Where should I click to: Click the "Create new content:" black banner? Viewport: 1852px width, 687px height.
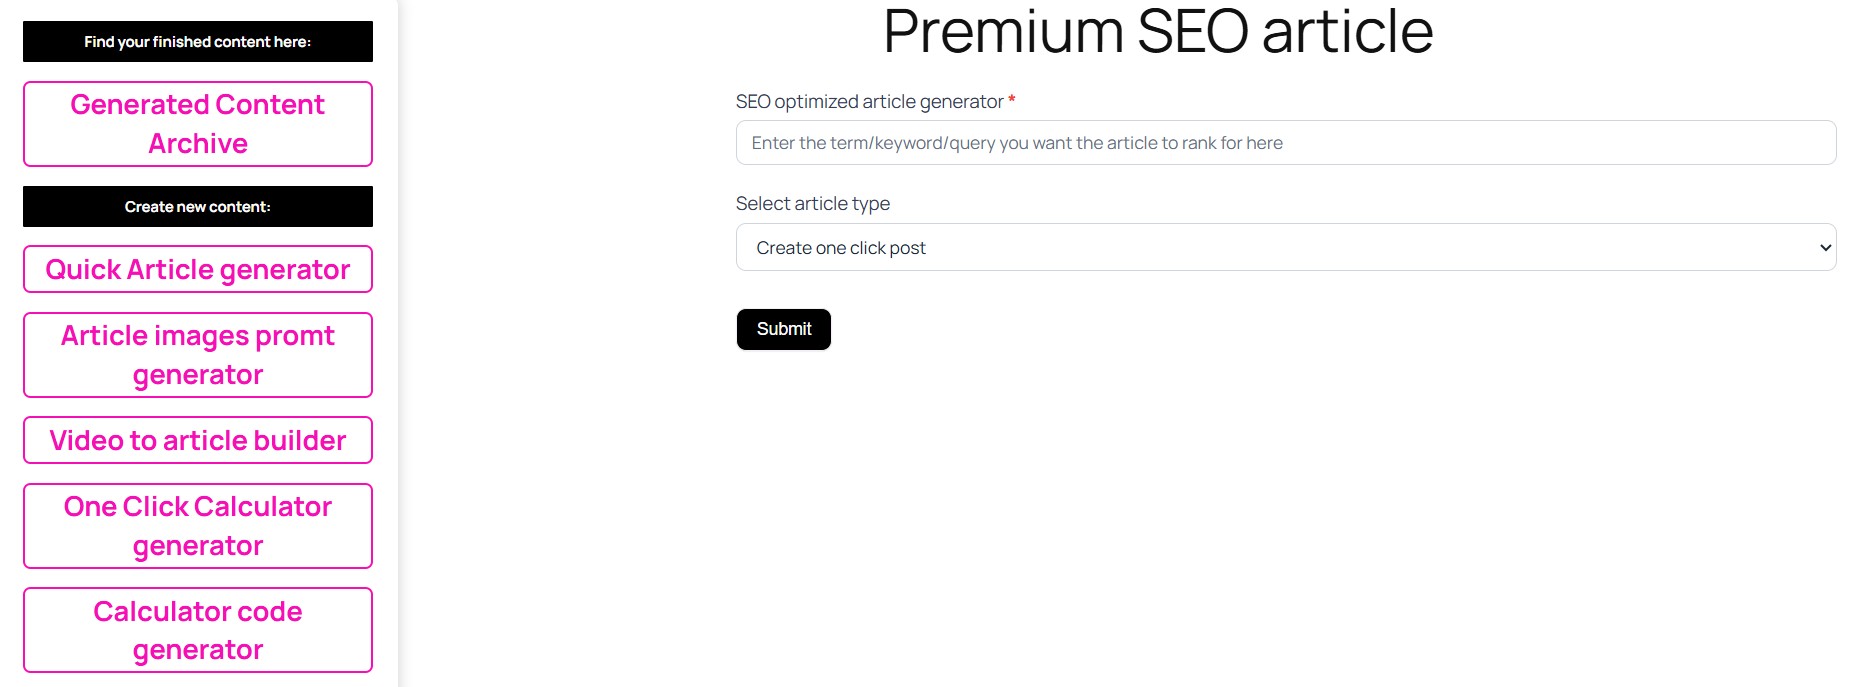(x=197, y=207)
